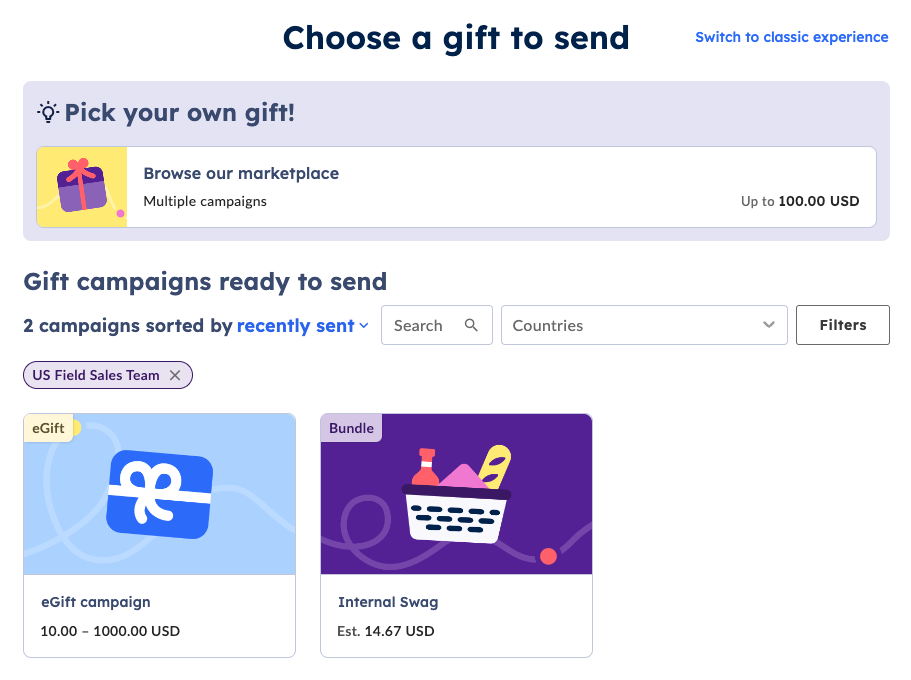Viewport: 911px width, 680px height.
Task: Click the US Field Sales Team tag
Action: click(x=96, y=375)
